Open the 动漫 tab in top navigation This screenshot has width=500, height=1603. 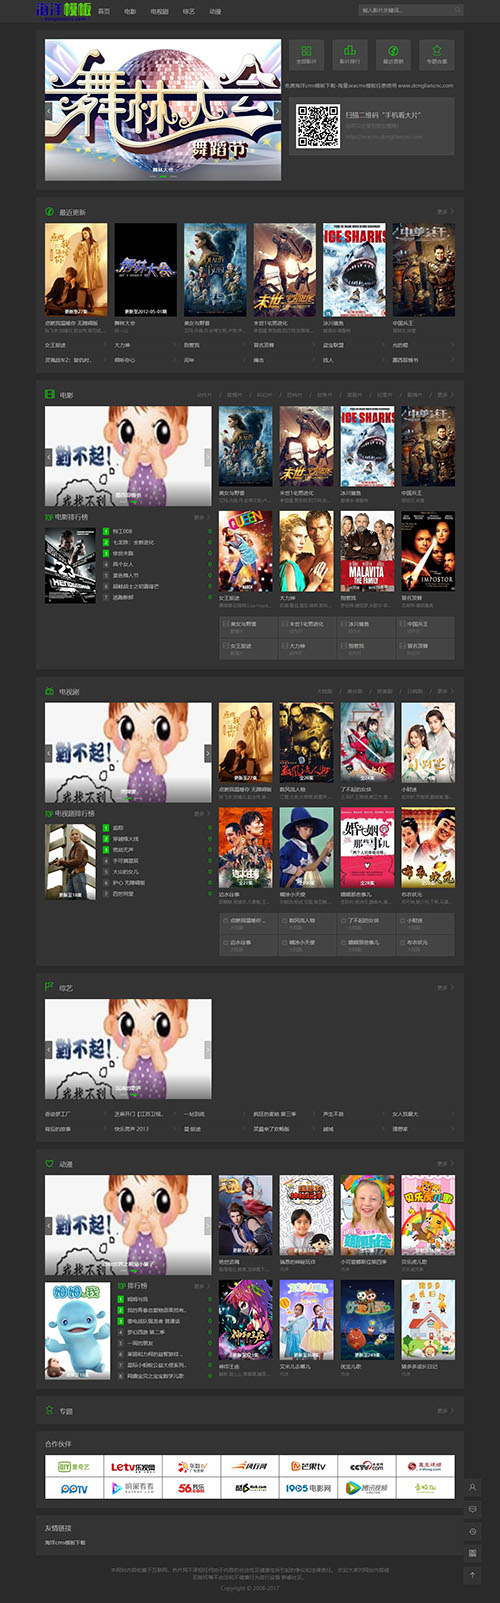pyautogui.click(x=215, y=11)
